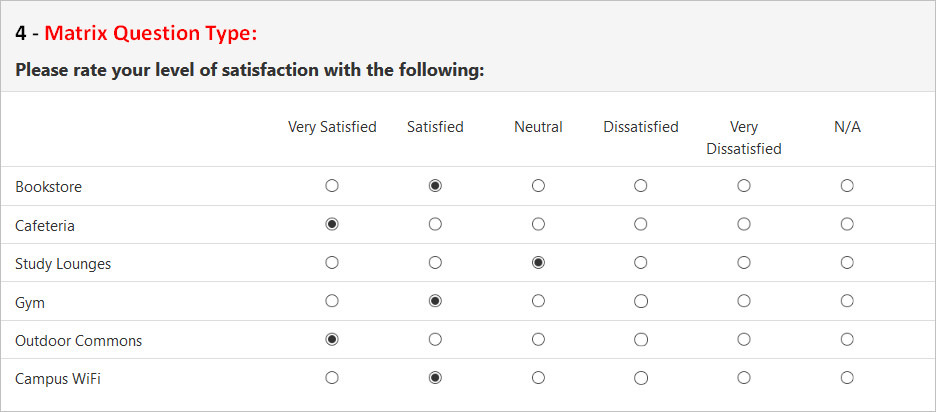936x412 pixels.
Task: Set Gym to Very Dissatisfied
Action: click(x=744, y=301)
